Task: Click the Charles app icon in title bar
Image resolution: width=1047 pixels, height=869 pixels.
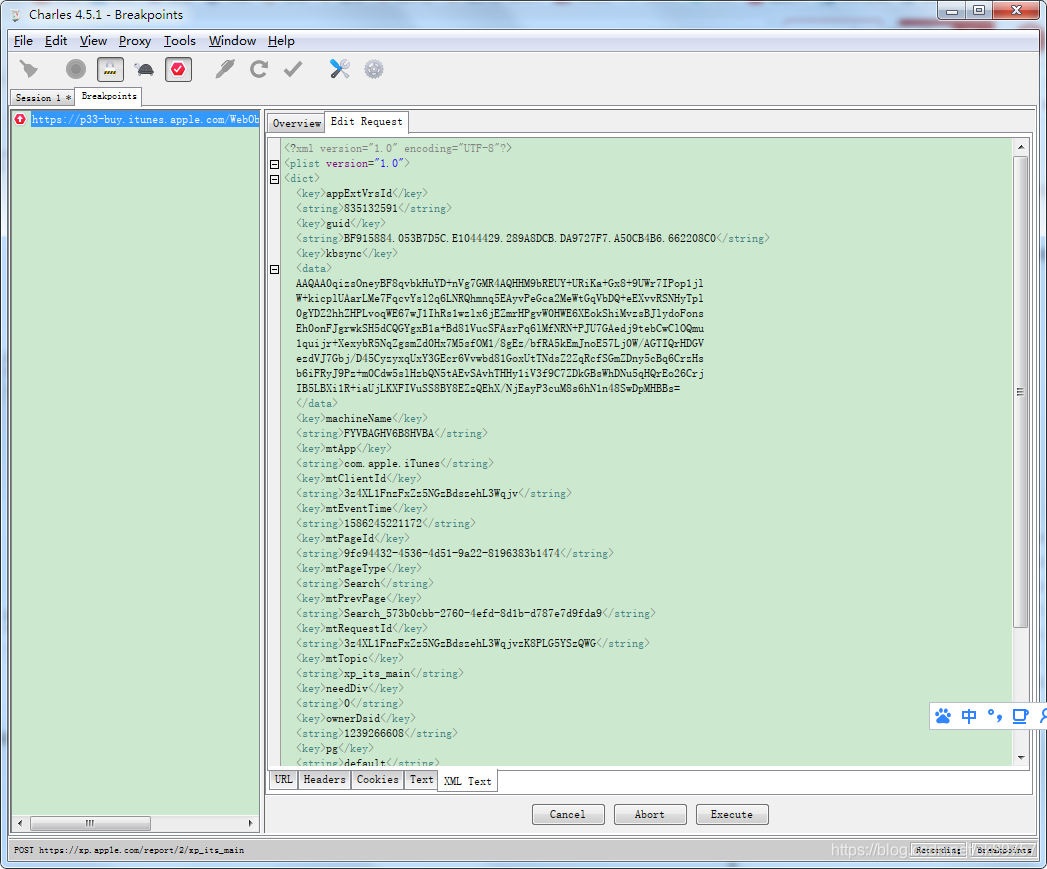Action: 15,15
